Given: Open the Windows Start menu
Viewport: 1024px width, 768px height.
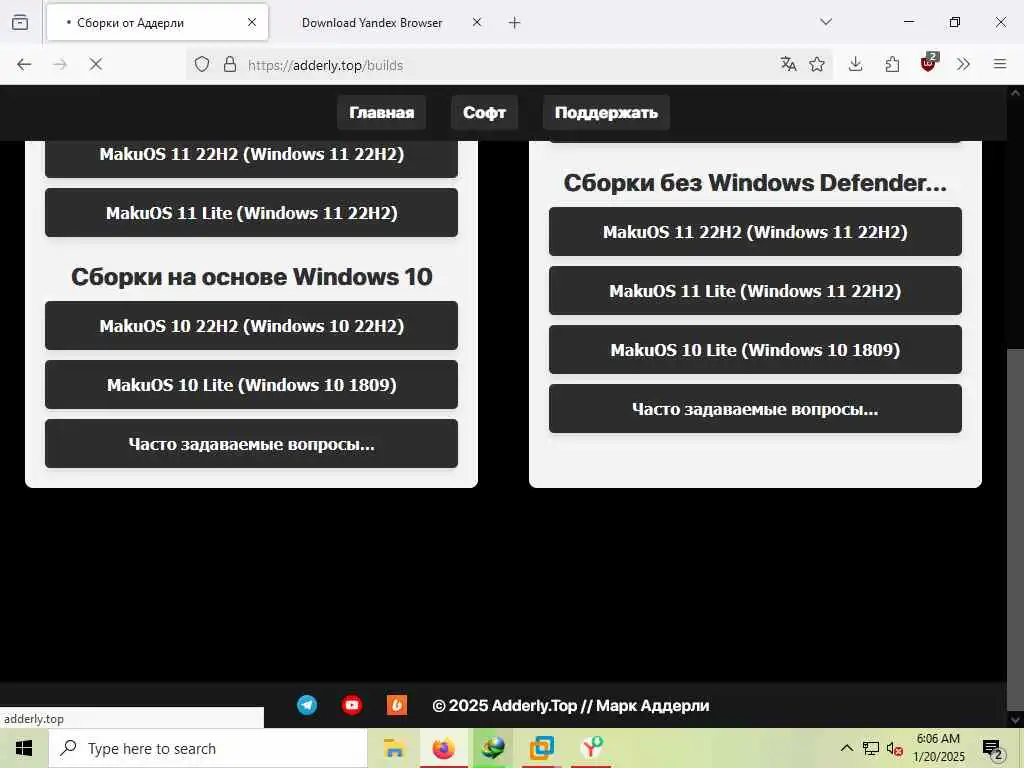Looking at the screenshot, I should 24,748.
